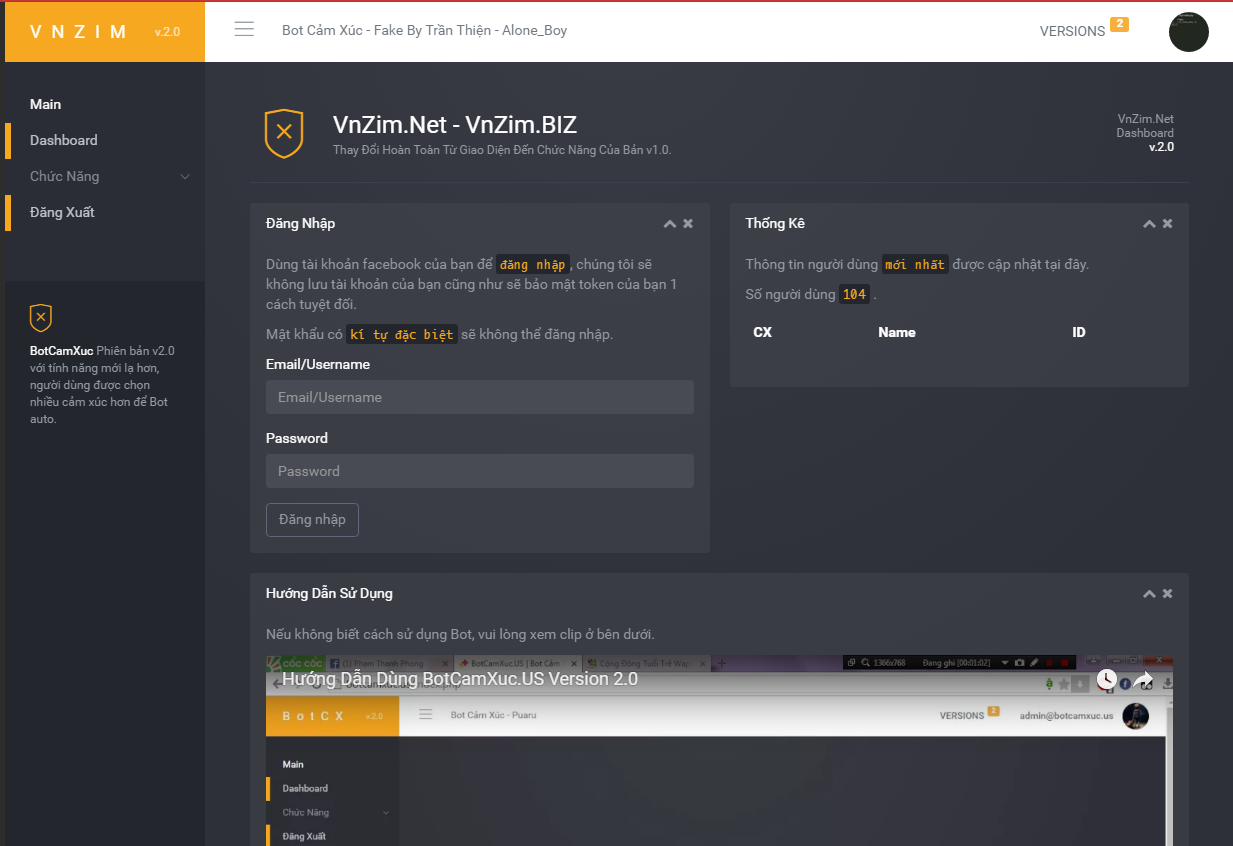Click the Password field label
The height and width of the screenshot is (846, 1233).
(x=297, y=438)
